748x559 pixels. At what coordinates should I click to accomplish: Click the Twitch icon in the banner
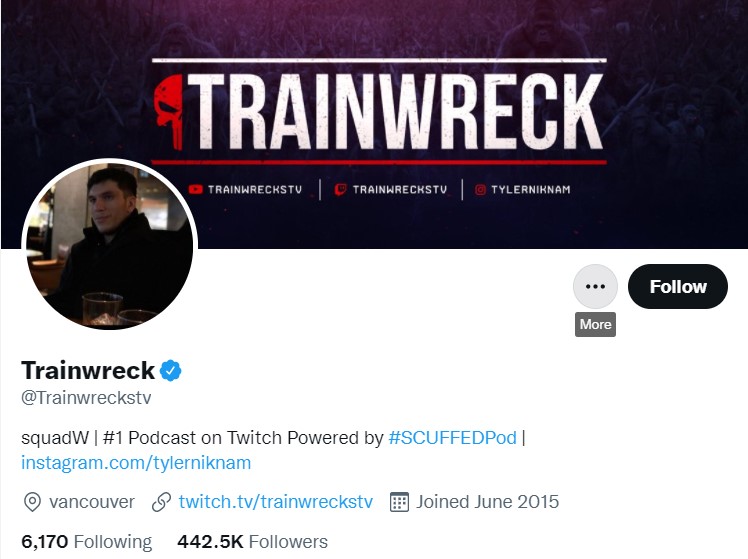coord(340,190)
